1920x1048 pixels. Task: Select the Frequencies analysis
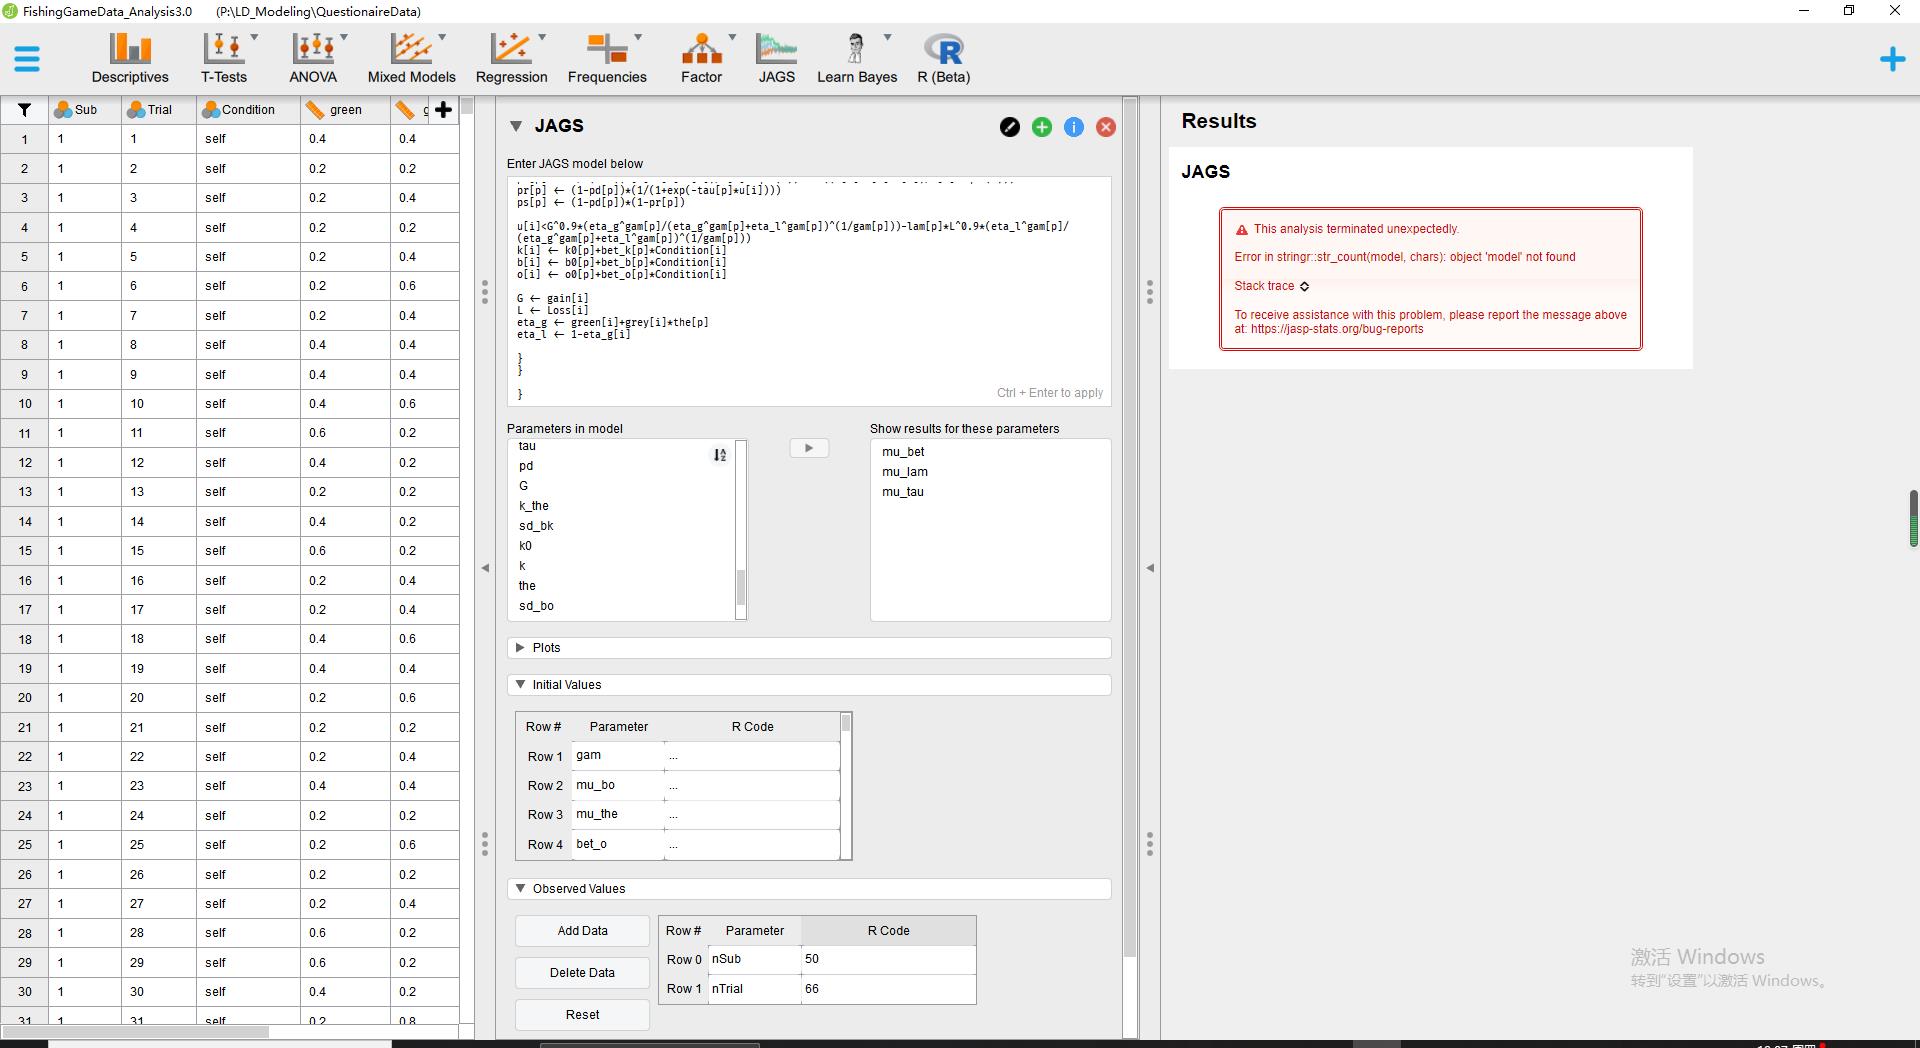[606, 57]
